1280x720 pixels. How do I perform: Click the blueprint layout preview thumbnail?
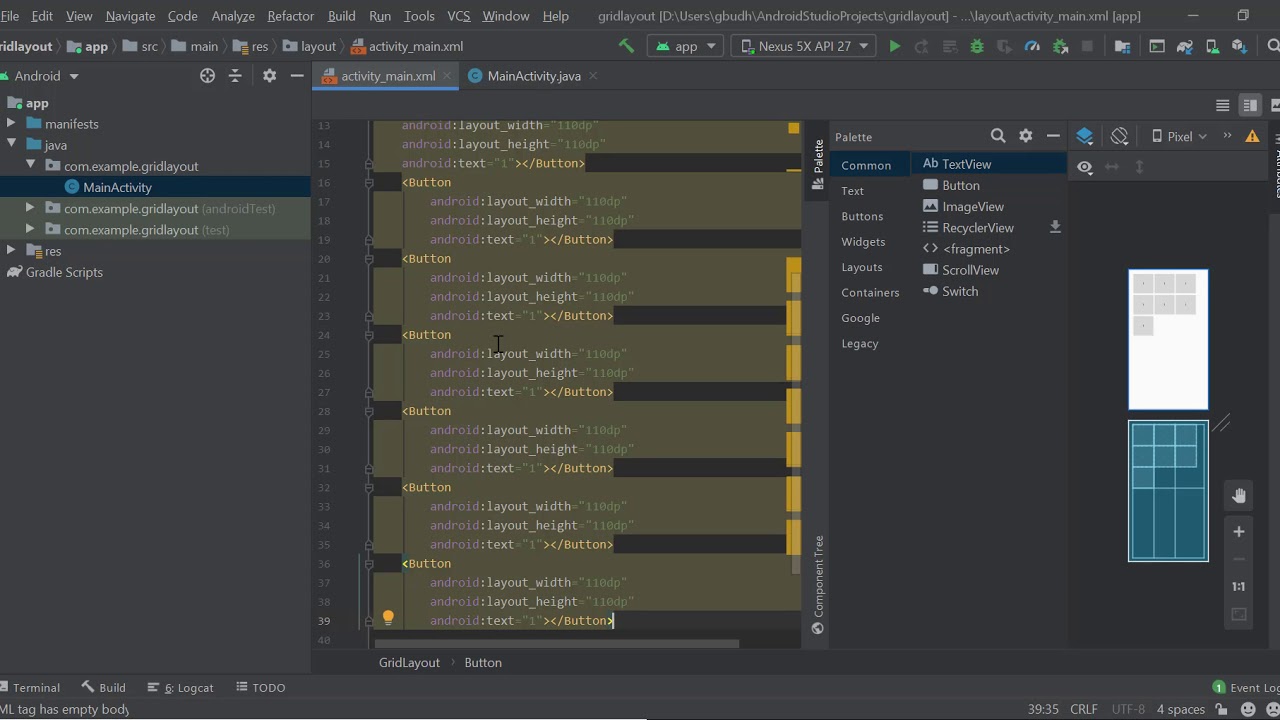point(1168,491)
